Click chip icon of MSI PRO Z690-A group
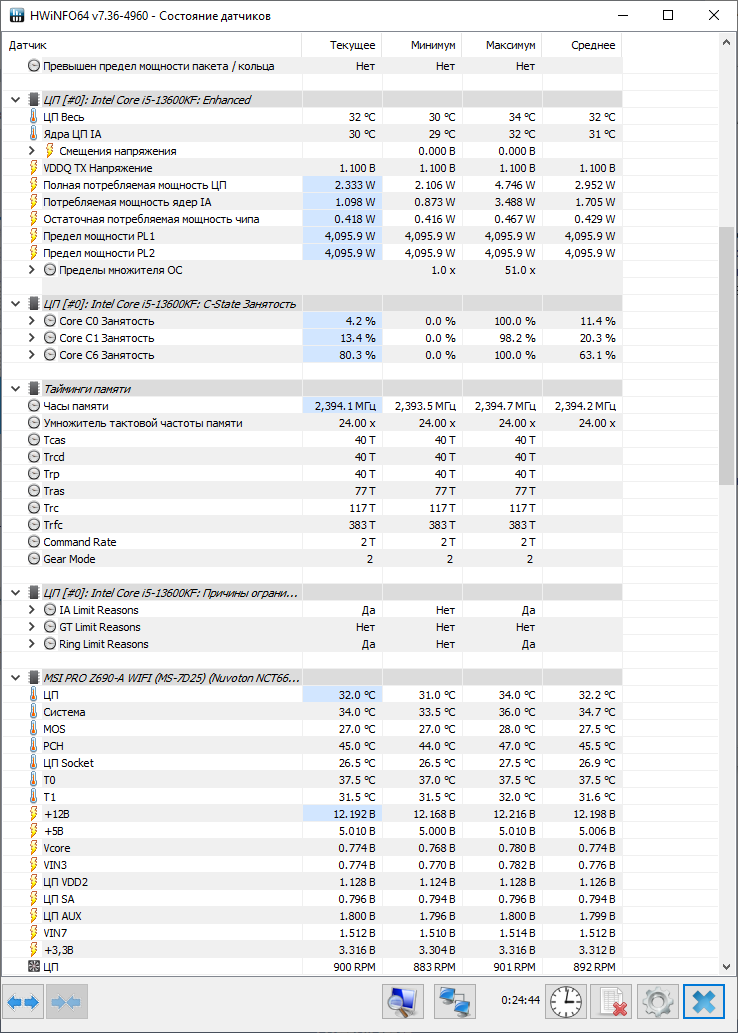Image resolution: width=738 pixels, height=1033 pixels. pyautogui.click(x=34, y=677)
